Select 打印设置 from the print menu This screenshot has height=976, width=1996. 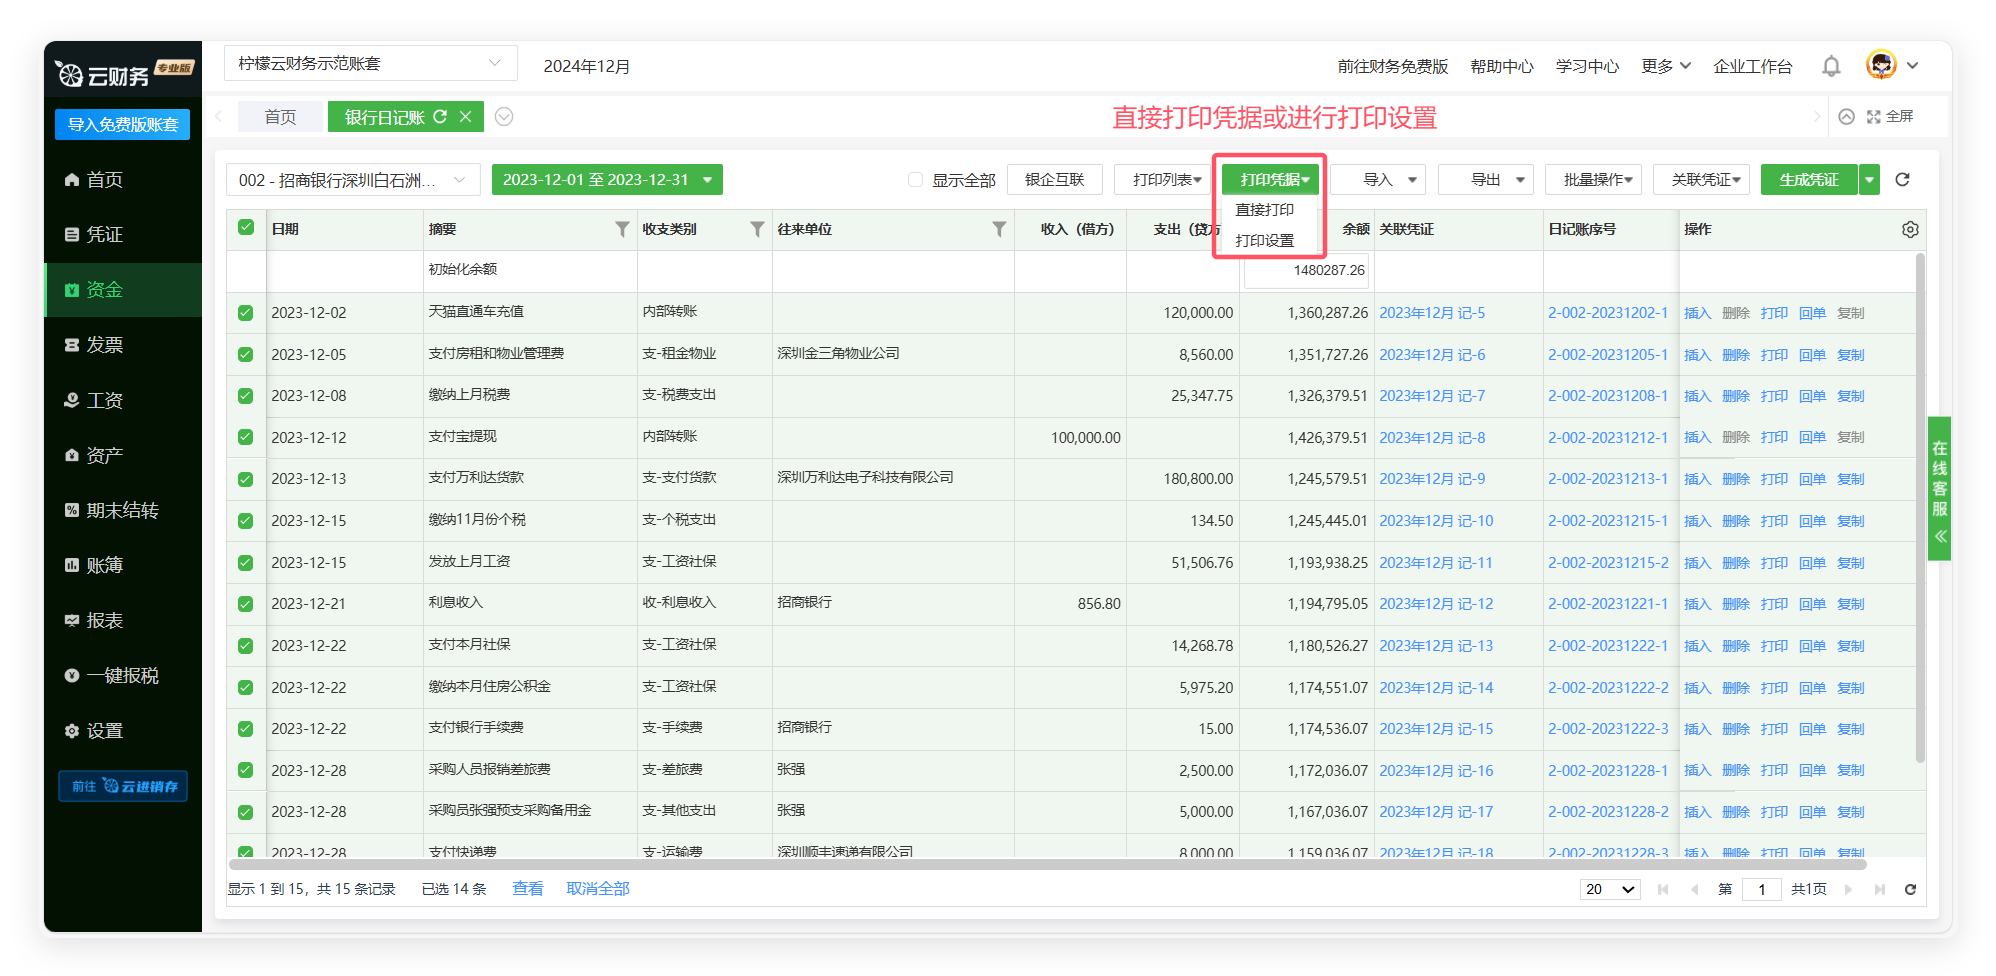1264,241
